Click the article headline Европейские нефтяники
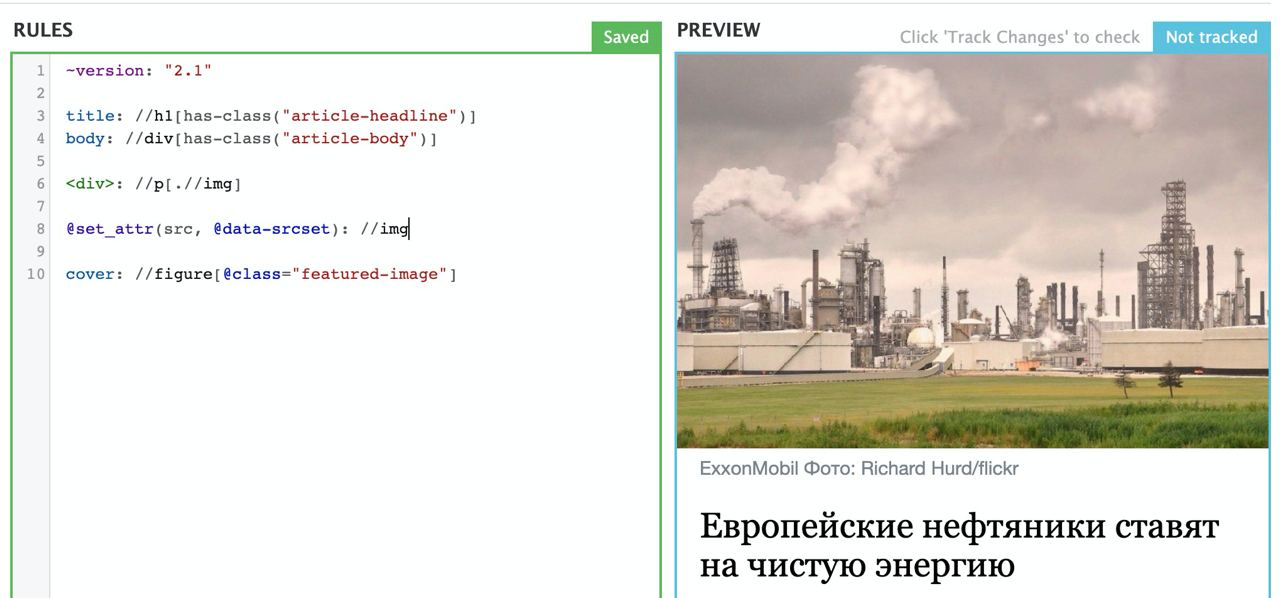 [x=960, y=545]
